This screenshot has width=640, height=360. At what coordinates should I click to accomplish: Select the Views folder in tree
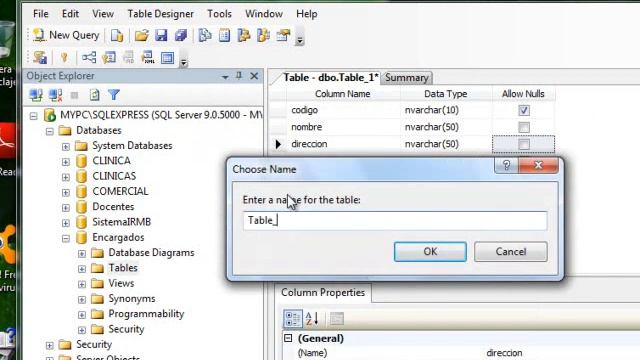[121, 283]
